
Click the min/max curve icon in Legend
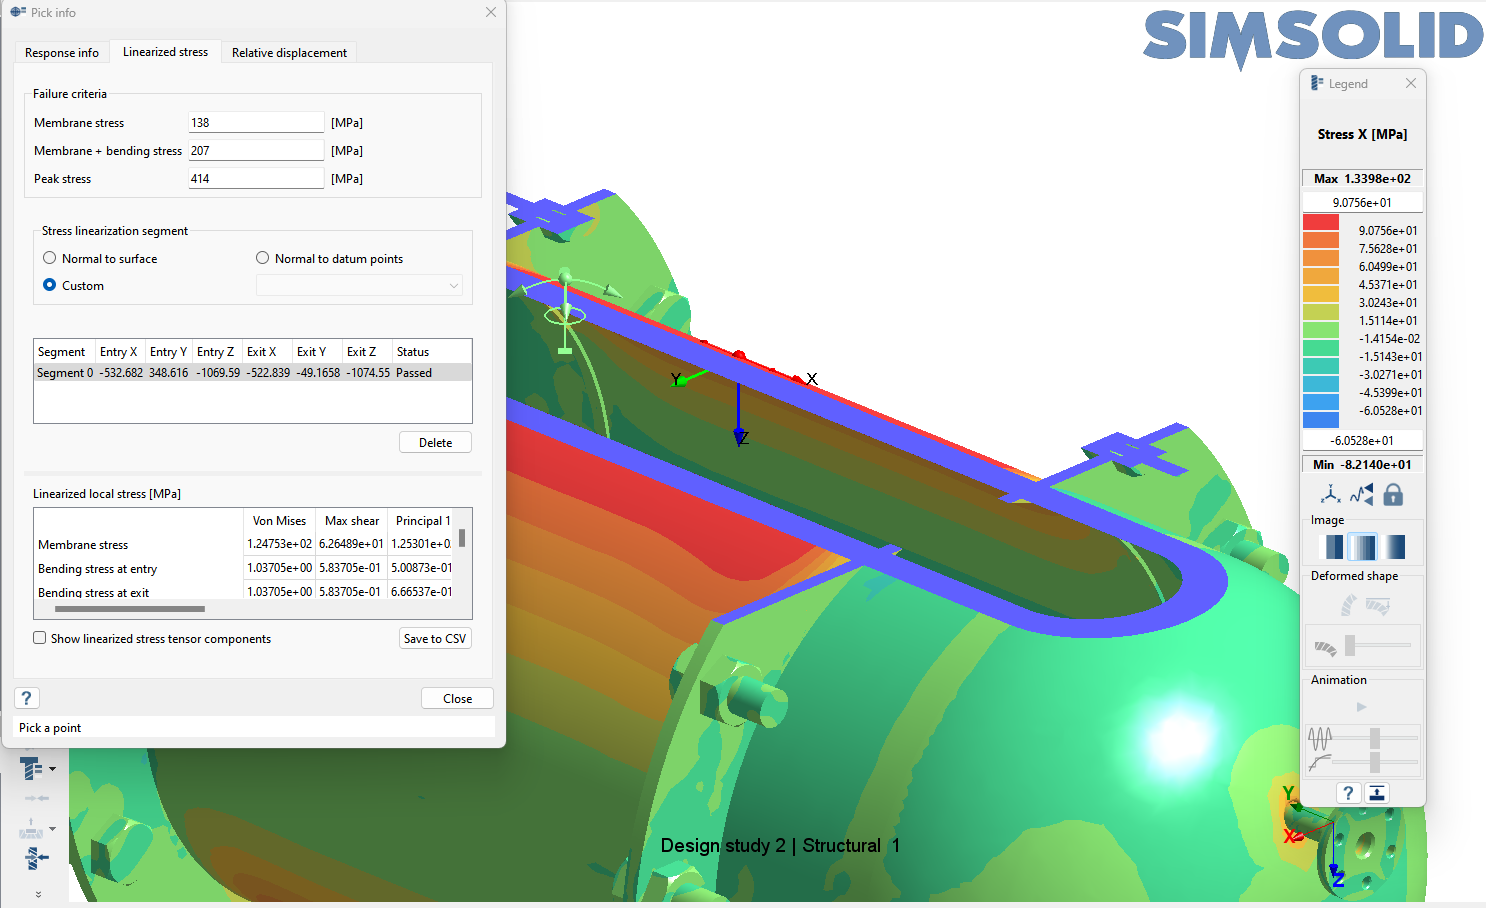tap(1361, 494)
